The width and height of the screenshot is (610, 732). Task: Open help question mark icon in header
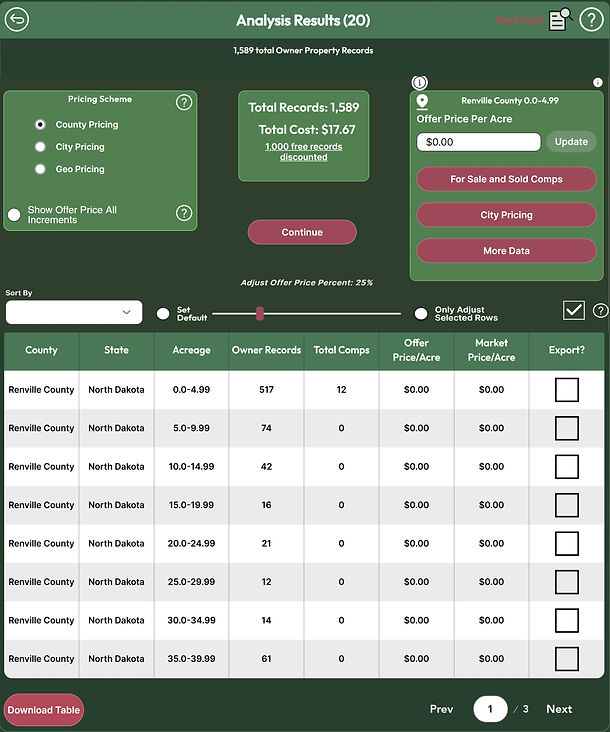pyautogui.click(x=591, y=20)
